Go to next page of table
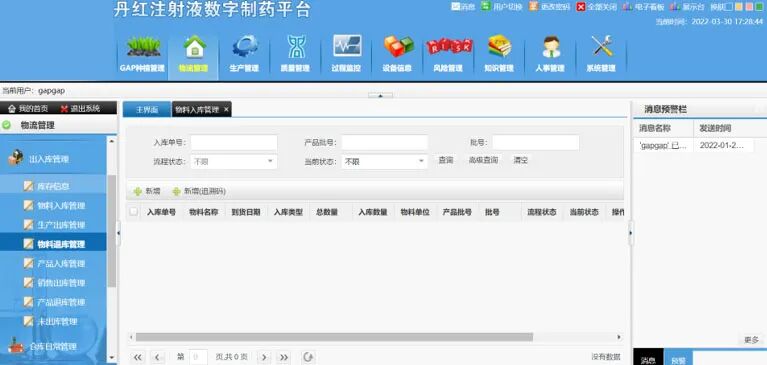 click(x=264, y=357)
